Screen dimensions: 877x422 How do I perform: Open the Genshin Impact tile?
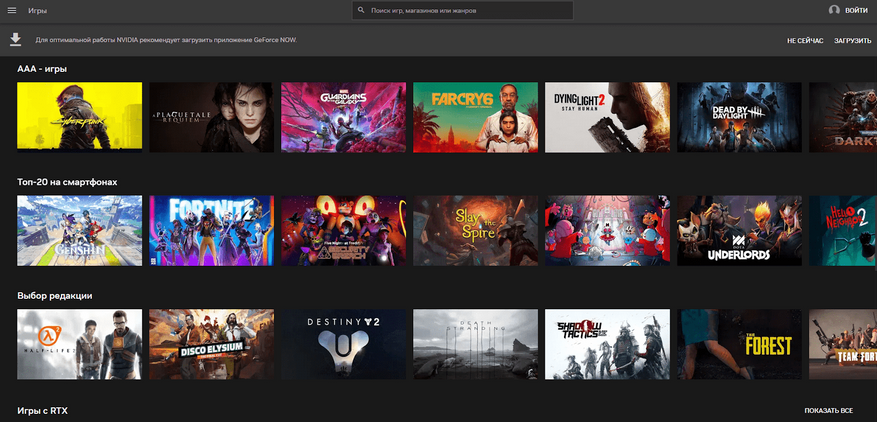click(79, 231)
